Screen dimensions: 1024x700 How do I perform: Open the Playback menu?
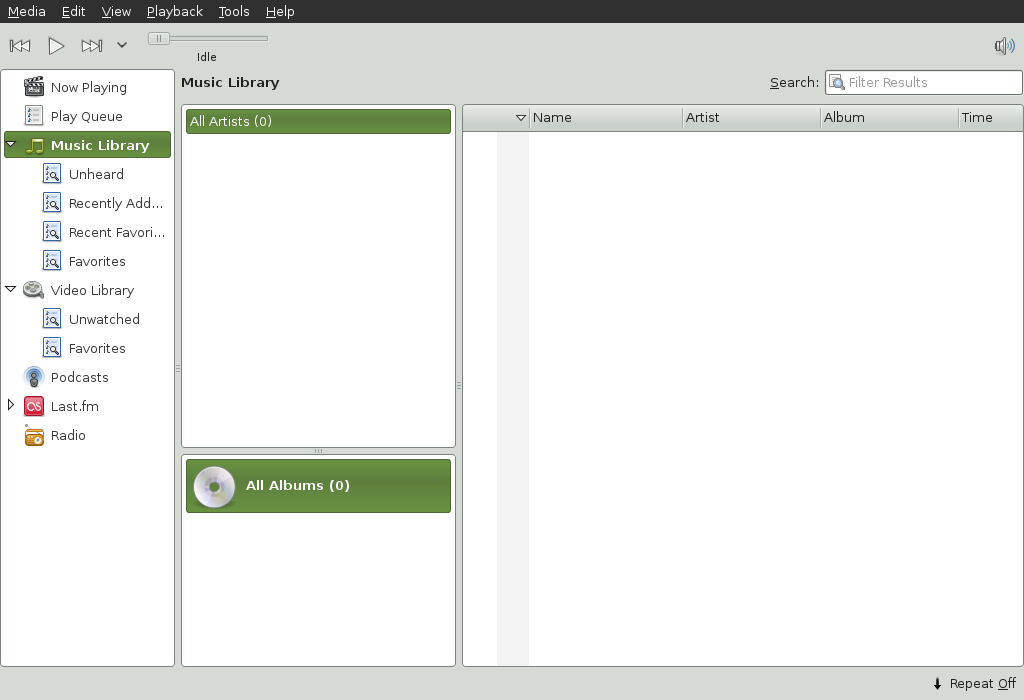(x=174, y=11)
